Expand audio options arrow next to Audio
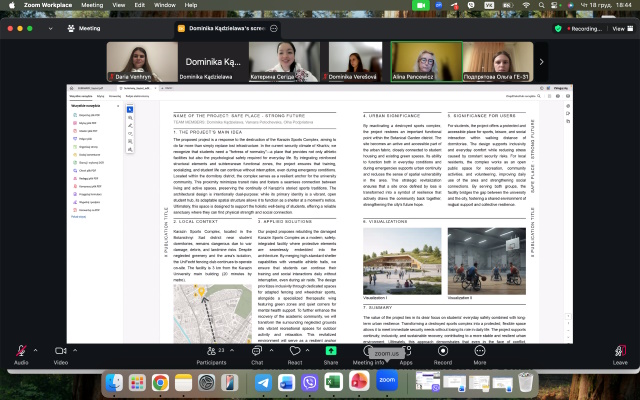 click(38, 352)
